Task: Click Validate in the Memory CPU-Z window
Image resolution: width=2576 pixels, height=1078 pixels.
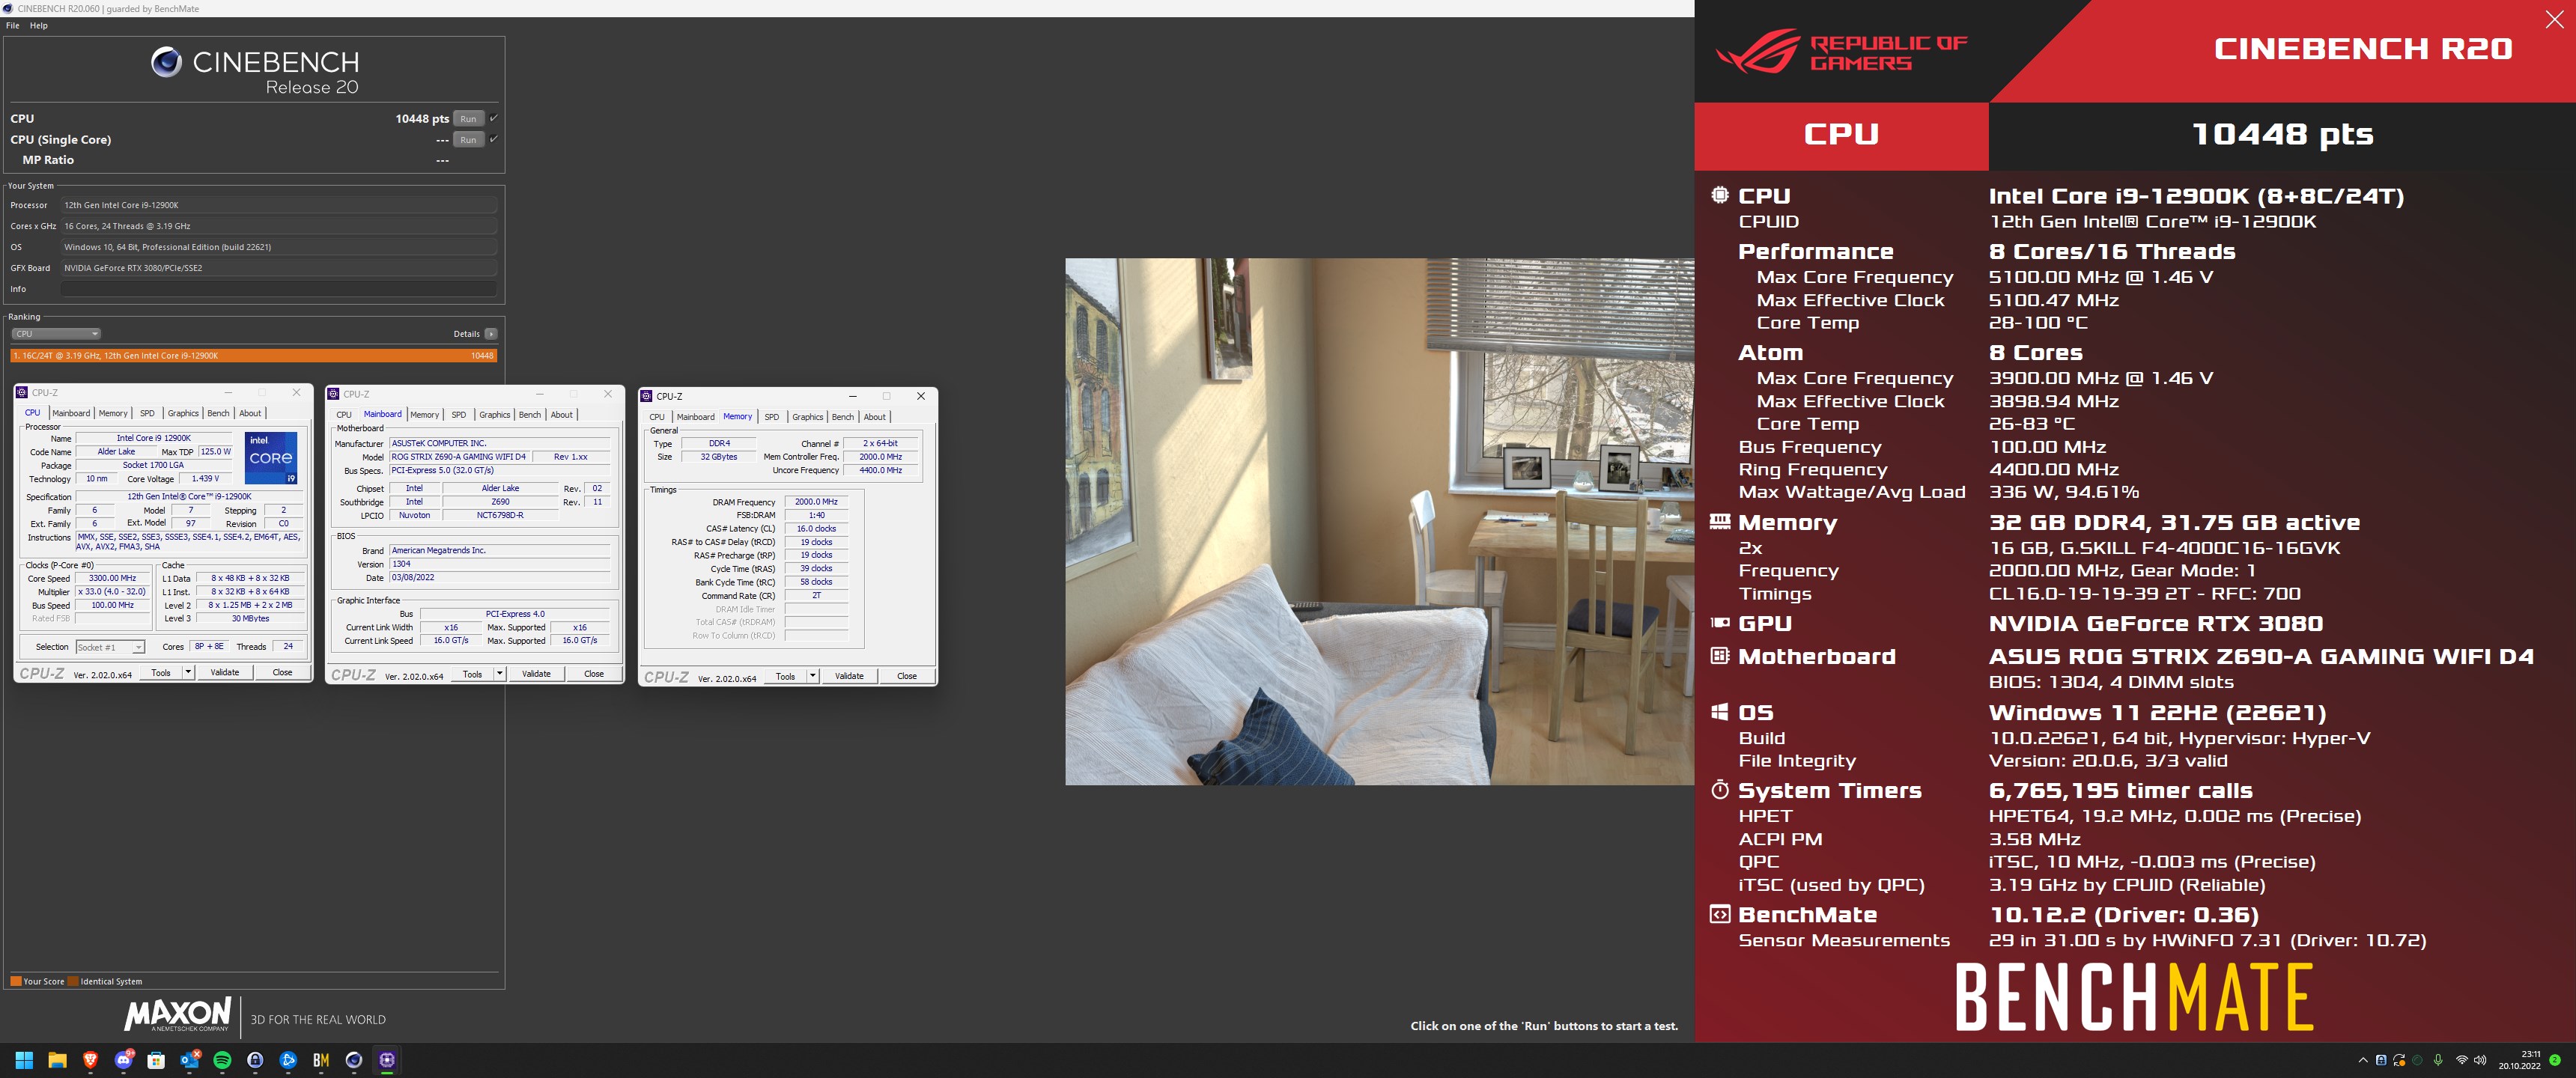Action: 849,676
